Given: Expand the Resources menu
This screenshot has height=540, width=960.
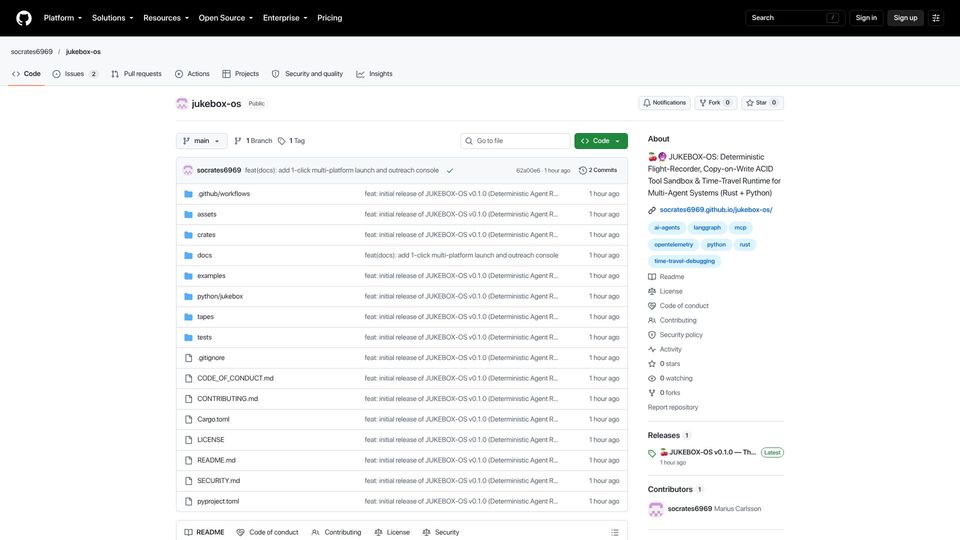Looking at the screenshot, I should [166, 18].
